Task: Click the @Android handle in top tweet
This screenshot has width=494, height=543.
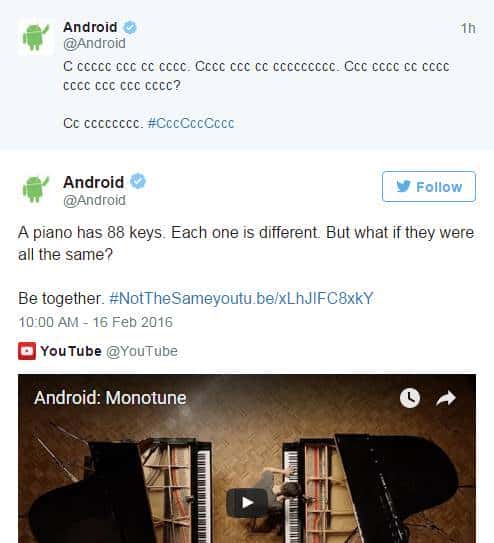Action: pyautogui.click(x=94, y=44)
